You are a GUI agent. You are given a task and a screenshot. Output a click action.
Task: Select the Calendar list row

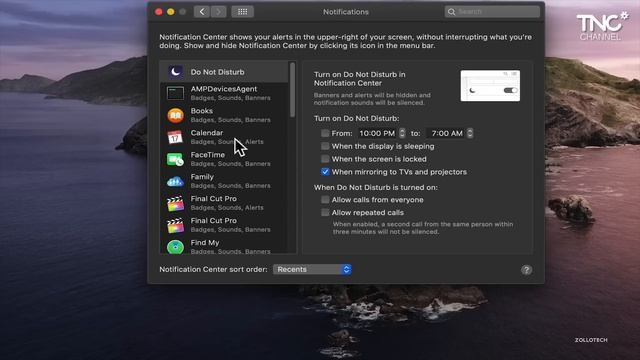(224, 137)
